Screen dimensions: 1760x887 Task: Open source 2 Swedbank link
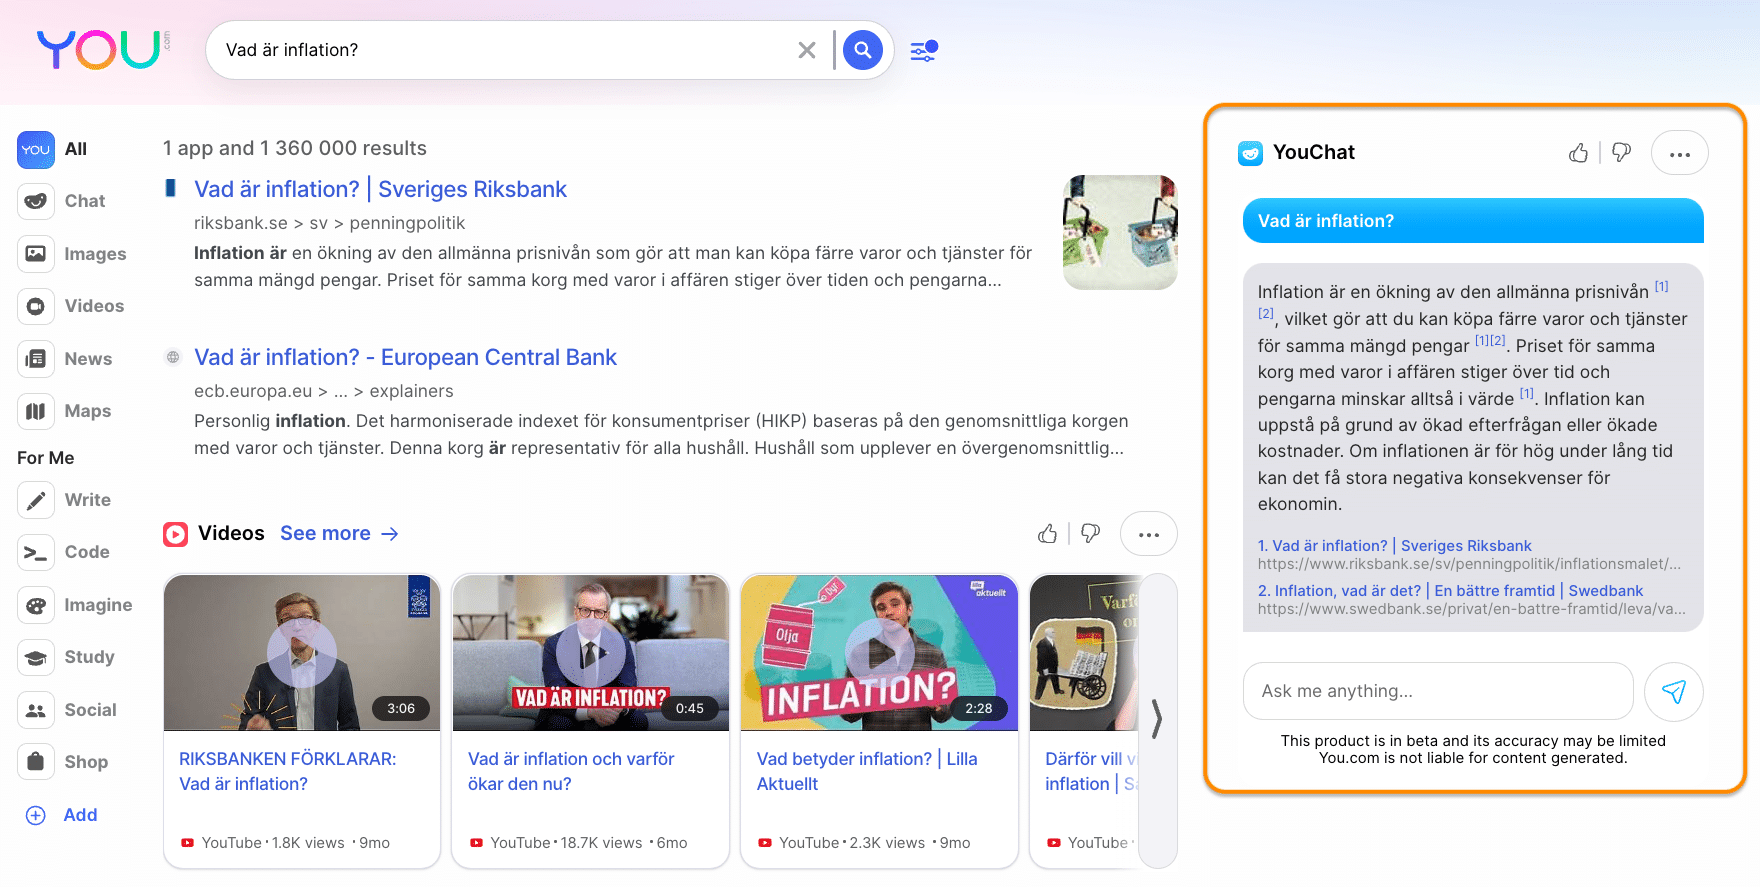[1451, 591]
